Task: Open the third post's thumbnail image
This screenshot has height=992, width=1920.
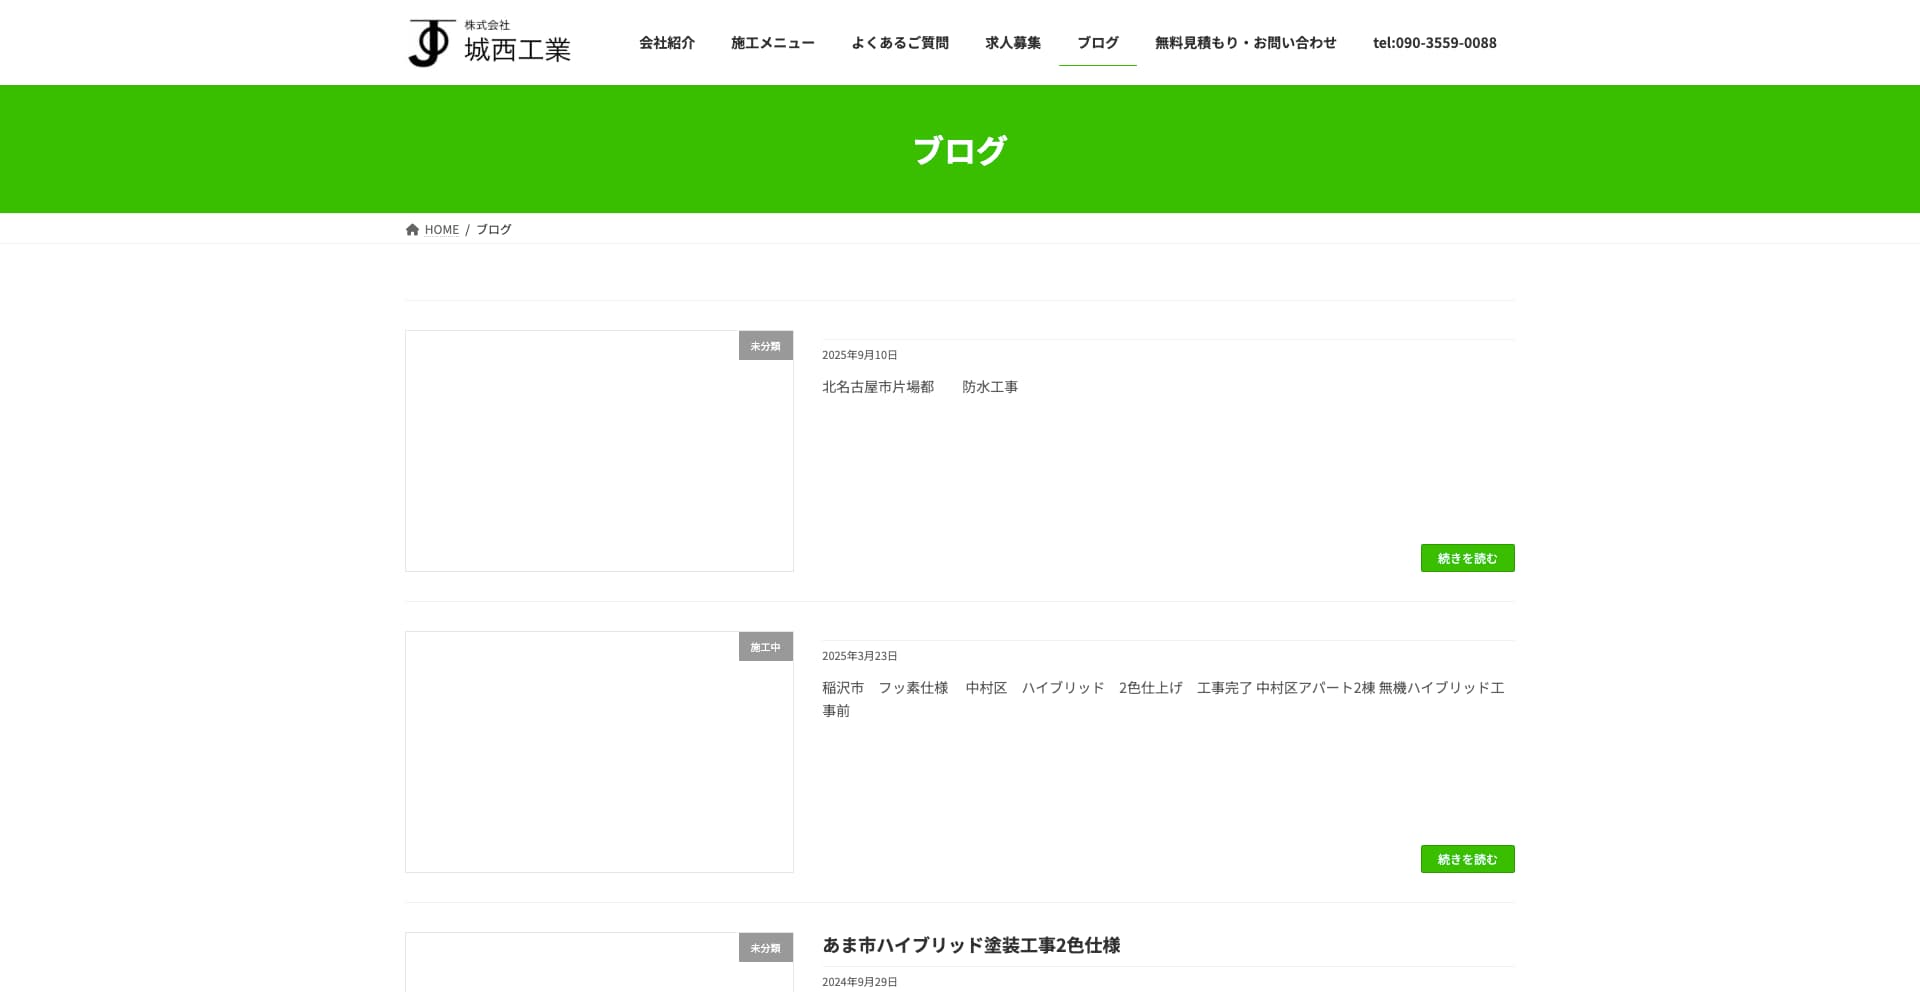Action: point(598,972)
